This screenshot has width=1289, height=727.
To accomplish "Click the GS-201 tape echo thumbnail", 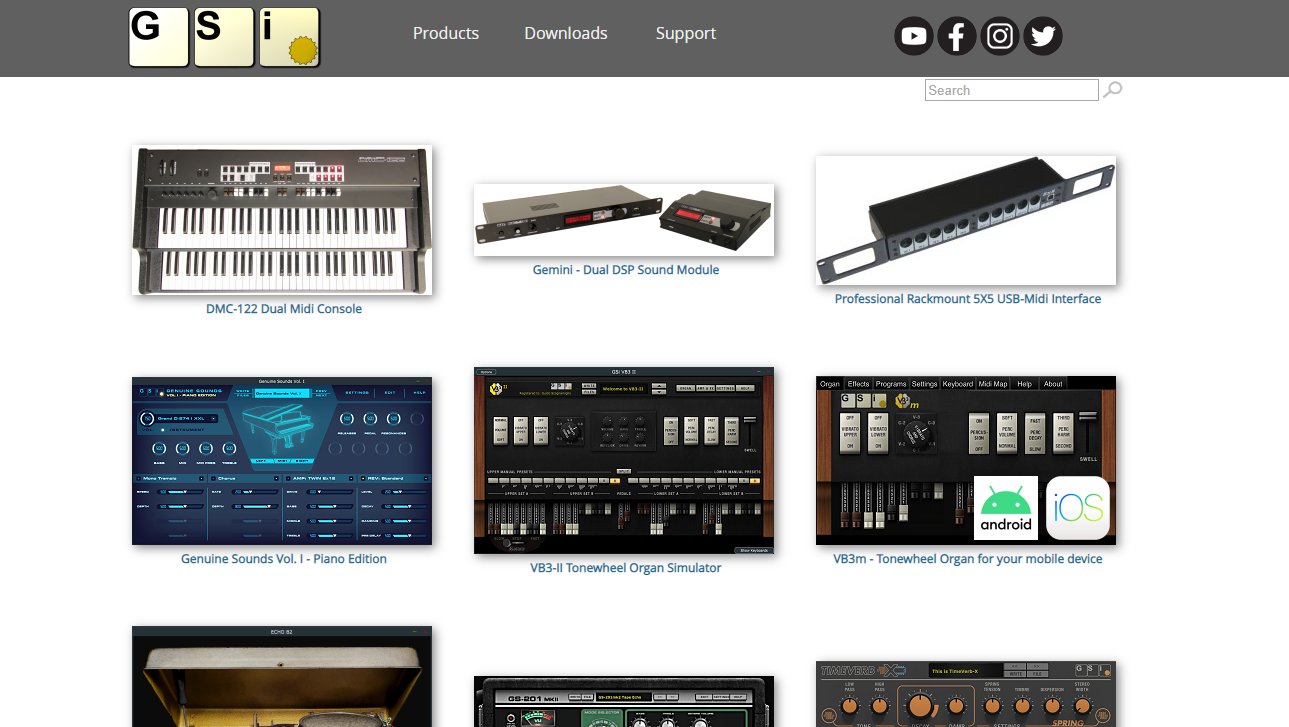I will point(624,702).
